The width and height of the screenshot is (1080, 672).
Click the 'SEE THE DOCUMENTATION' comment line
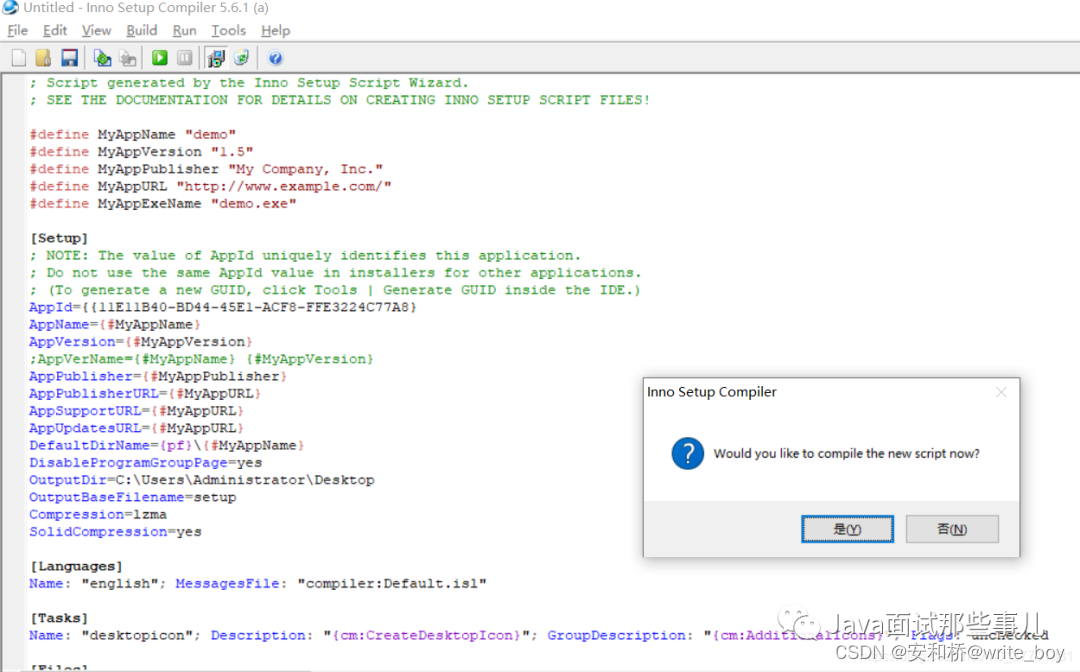click(x=340, y=100)
